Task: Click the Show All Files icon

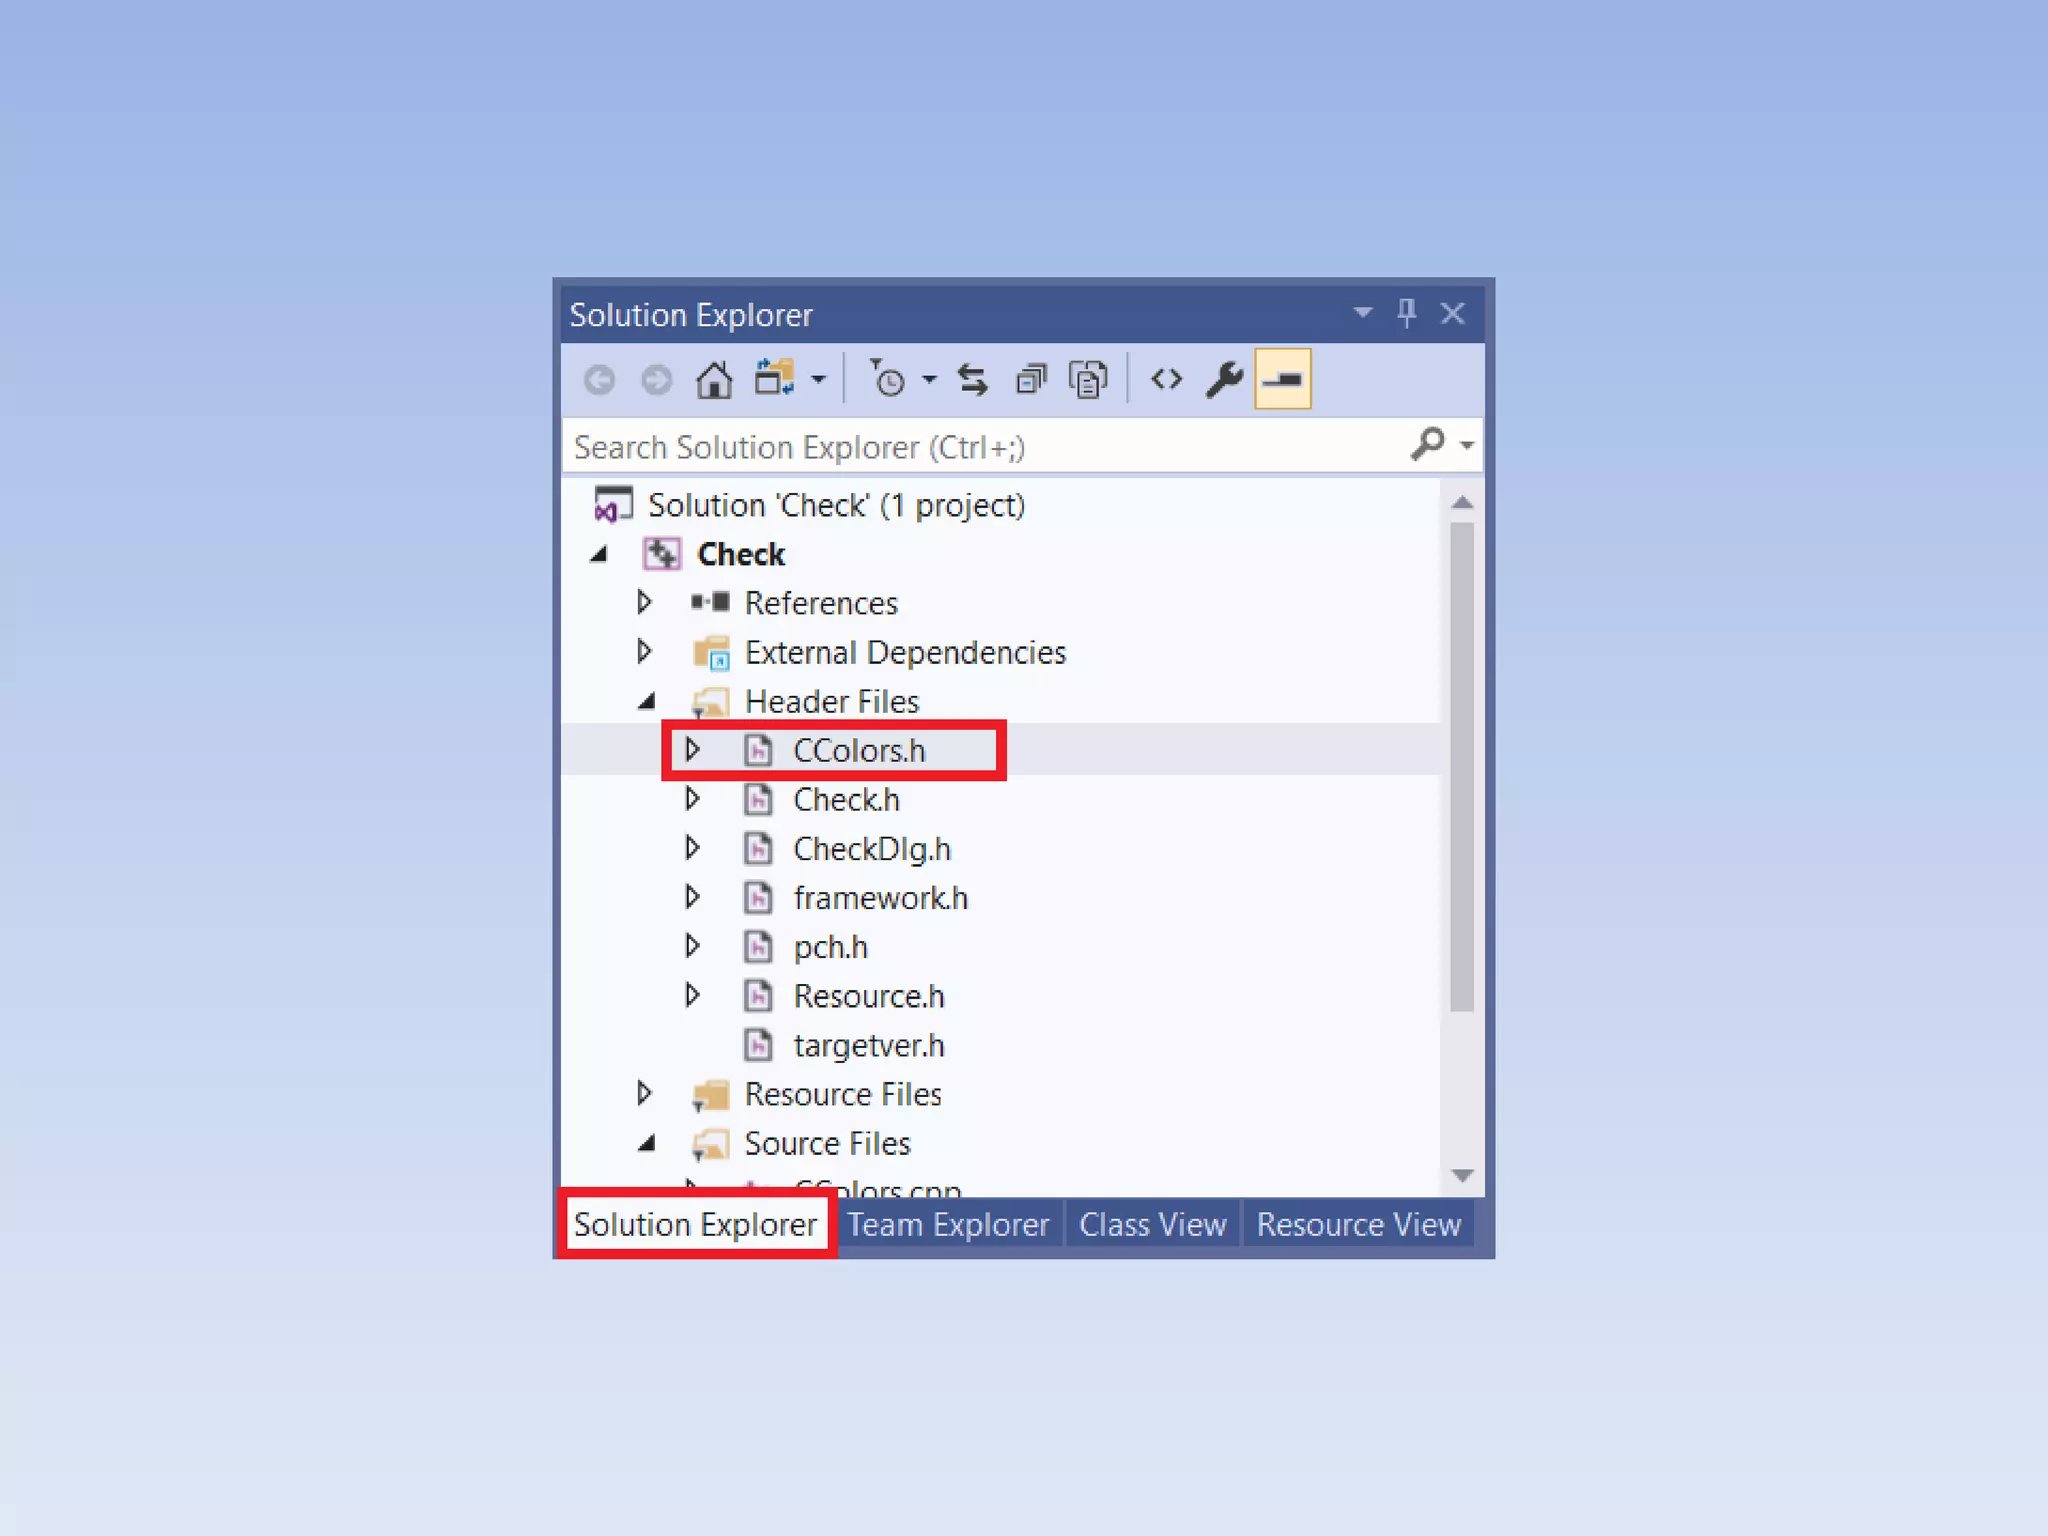Action: tap(1088, 380)
